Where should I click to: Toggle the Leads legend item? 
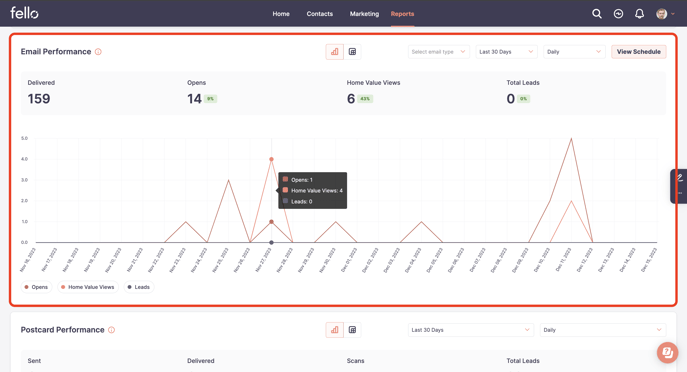coord(139,287)
